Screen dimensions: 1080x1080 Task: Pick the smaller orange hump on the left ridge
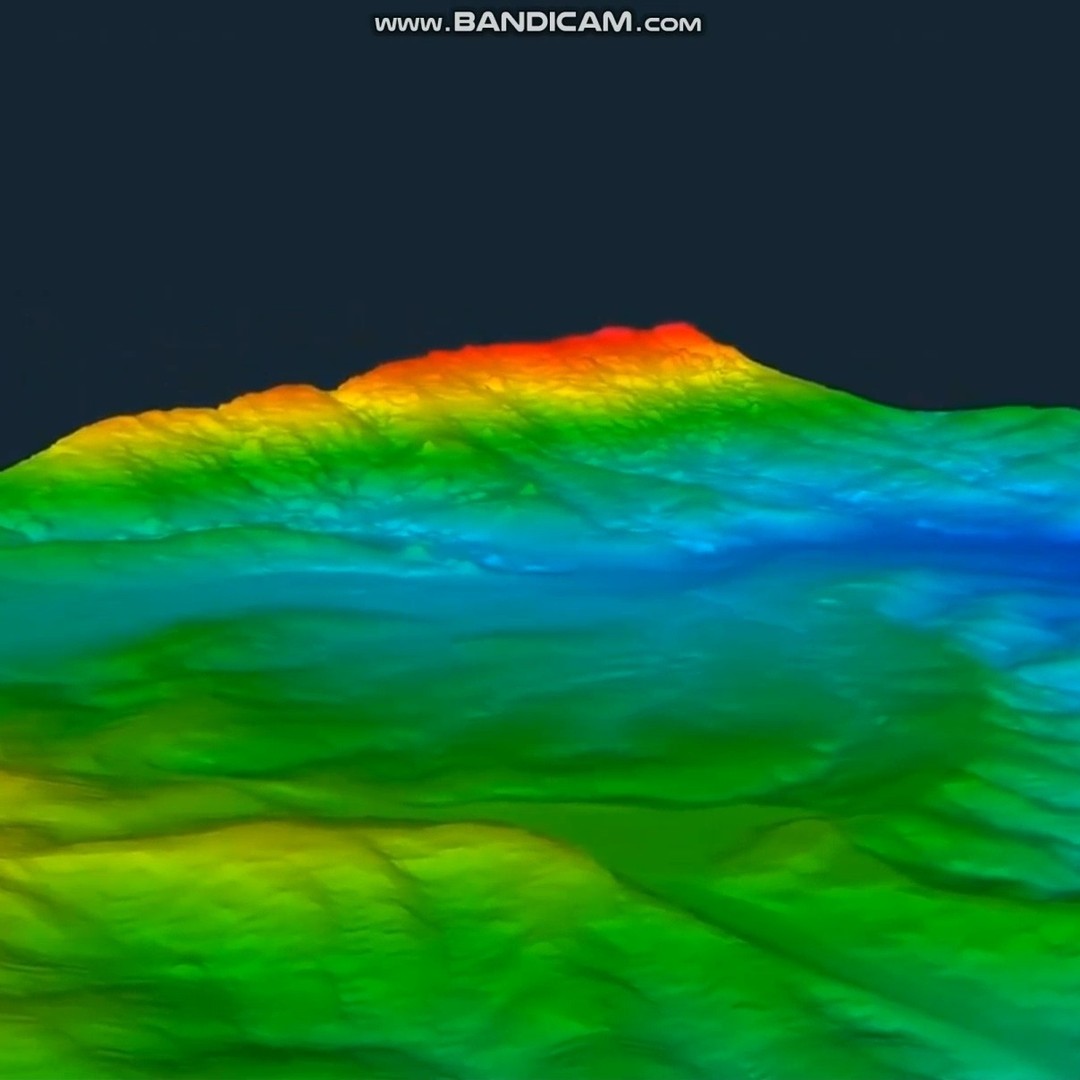click(285, 397)
